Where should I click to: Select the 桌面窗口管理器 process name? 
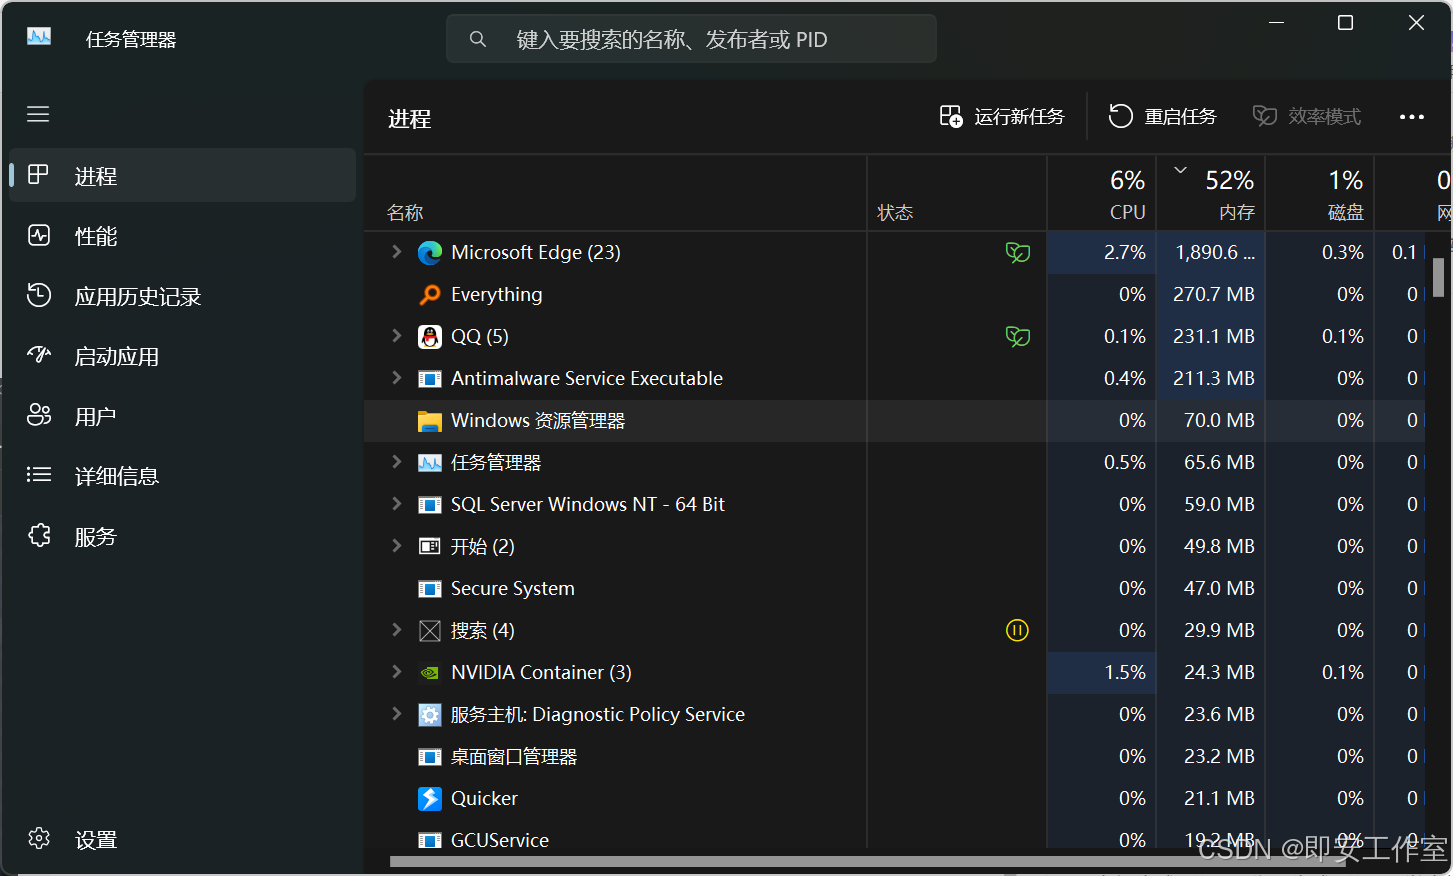pyautogui.click(x=514, y=757)
